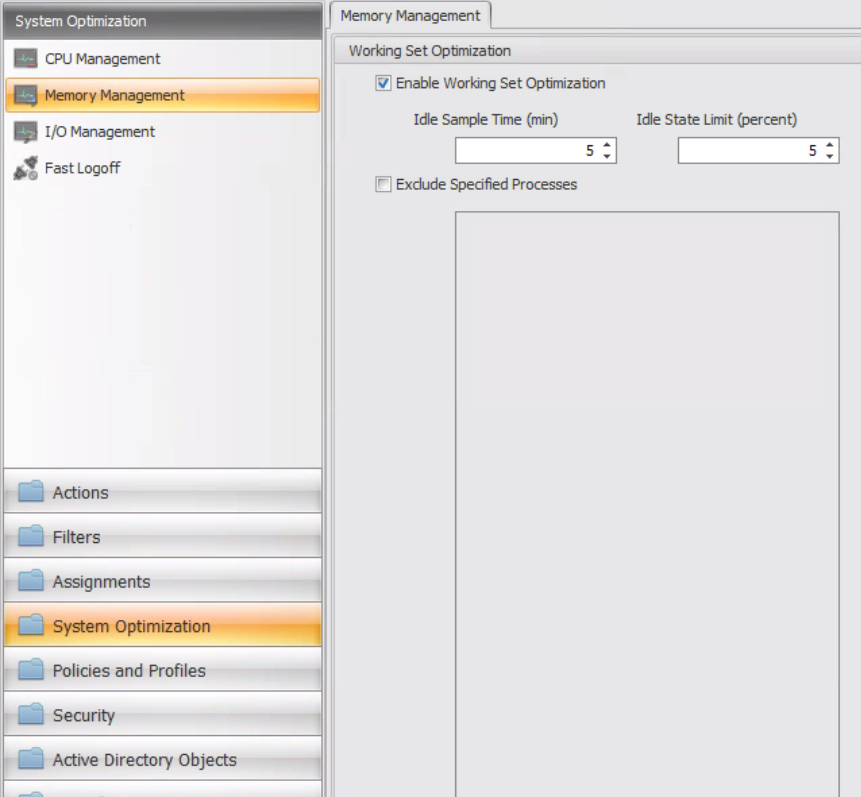Open the Assignments navigation section
The height and width of the screenshot is (797, 861).
(163, 580)
